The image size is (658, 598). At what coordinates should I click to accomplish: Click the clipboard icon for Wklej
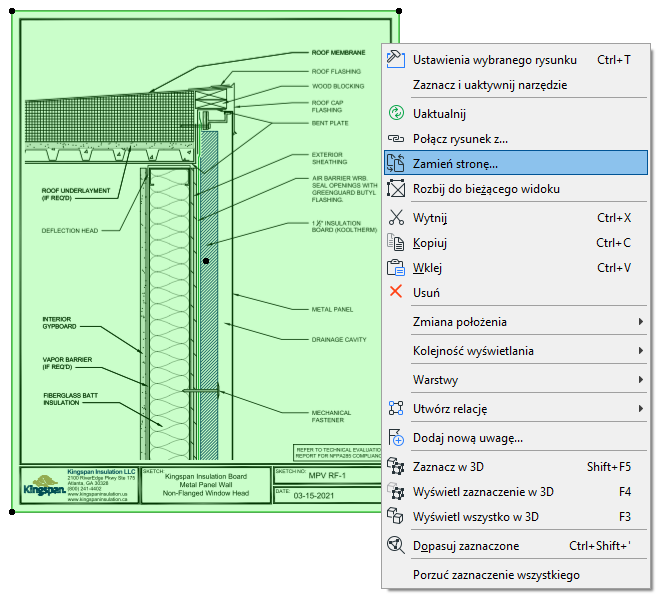click(395, 268)
